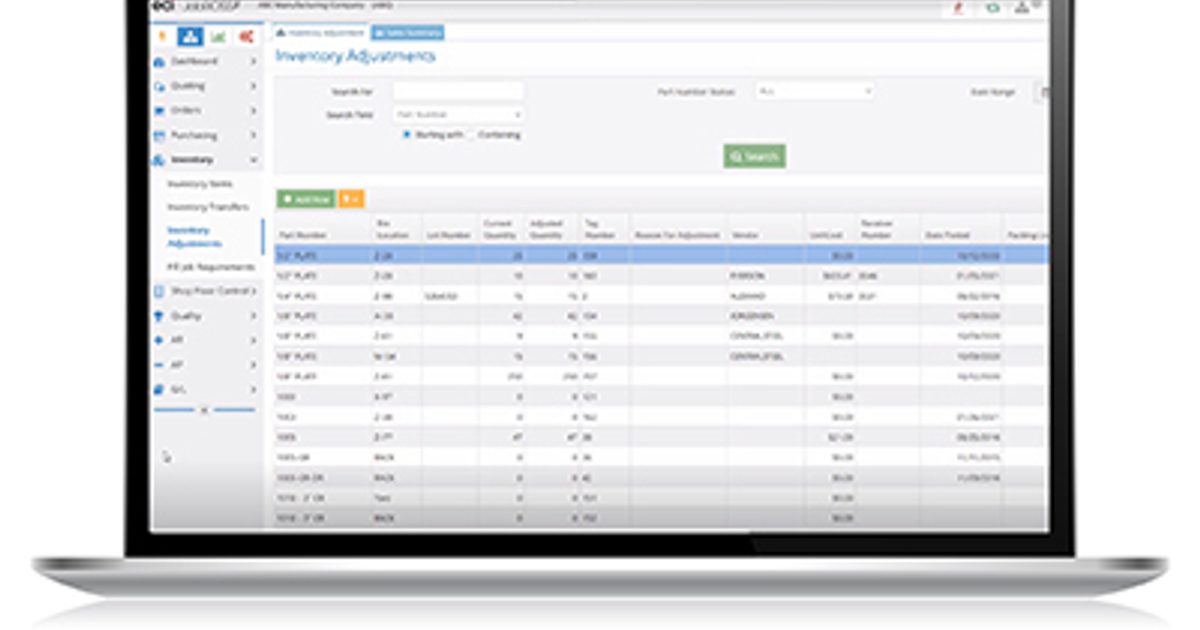The width and height of the screenshot is (1200, 630).
Task: Click the Search For input field
Action: (458, 91)
